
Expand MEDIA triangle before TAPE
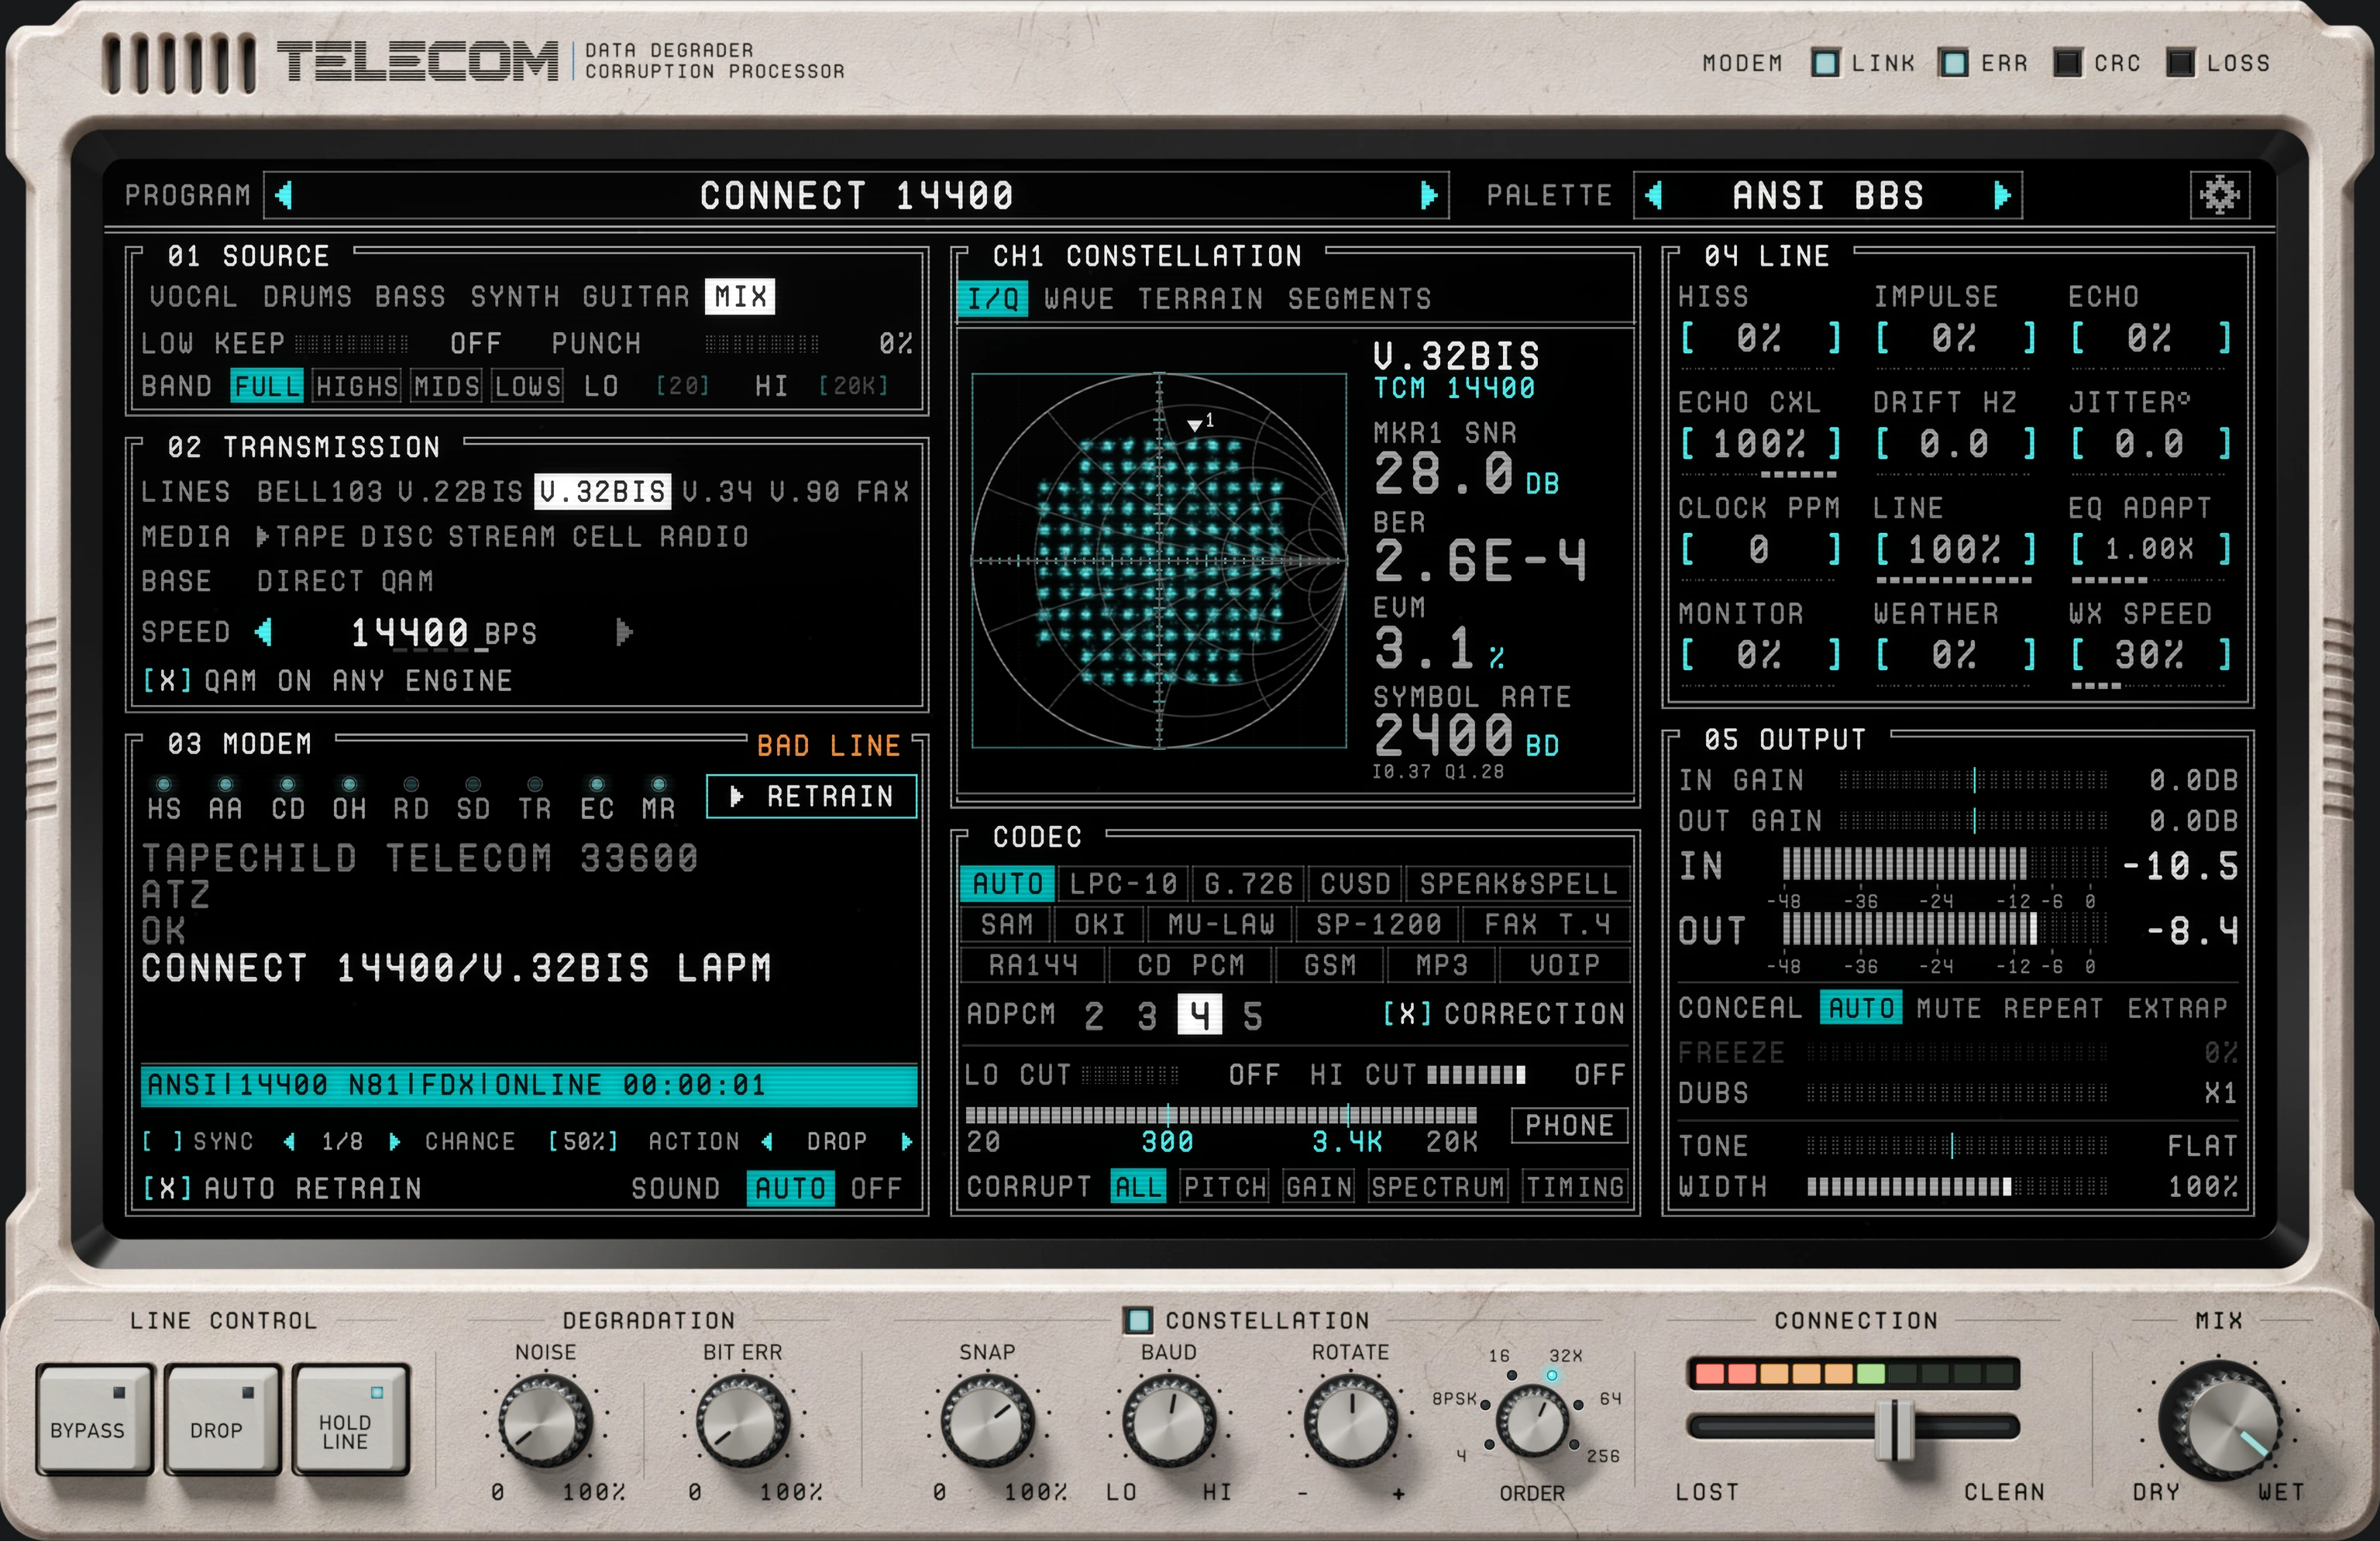point(263,537)
